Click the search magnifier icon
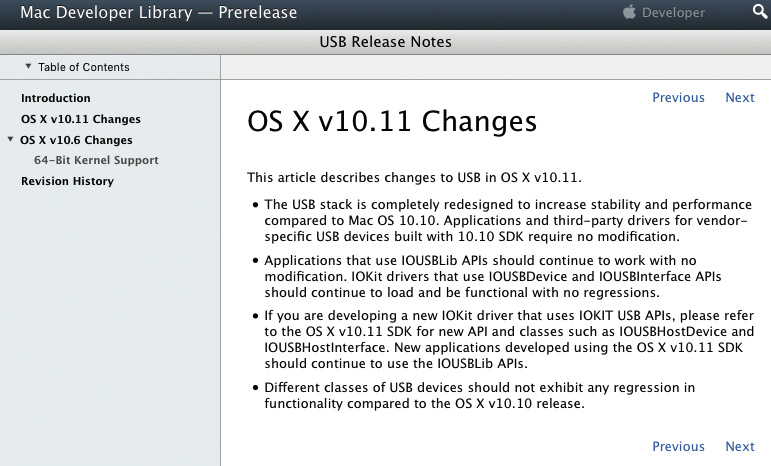 759,12
